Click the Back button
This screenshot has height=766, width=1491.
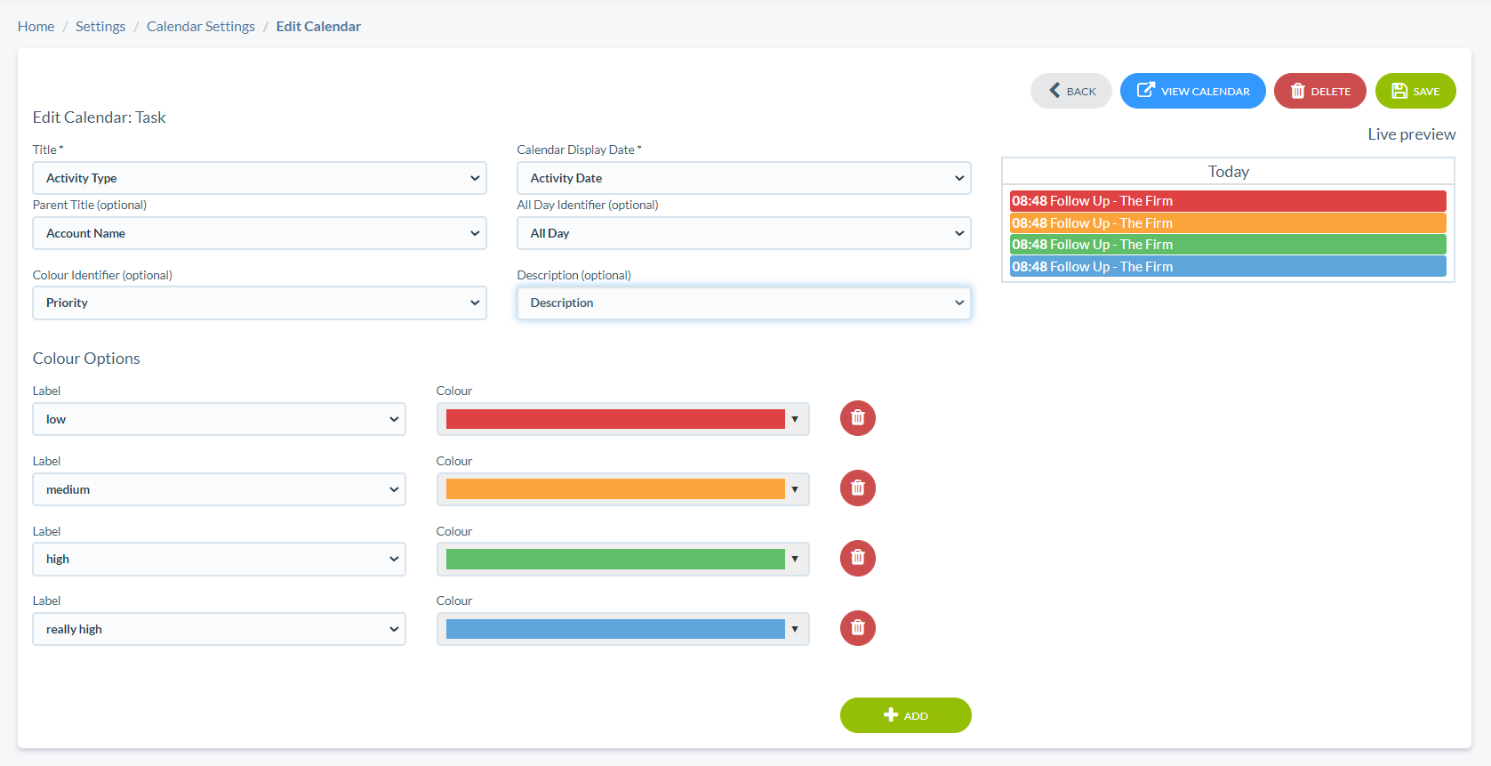tap(1071, 91)
